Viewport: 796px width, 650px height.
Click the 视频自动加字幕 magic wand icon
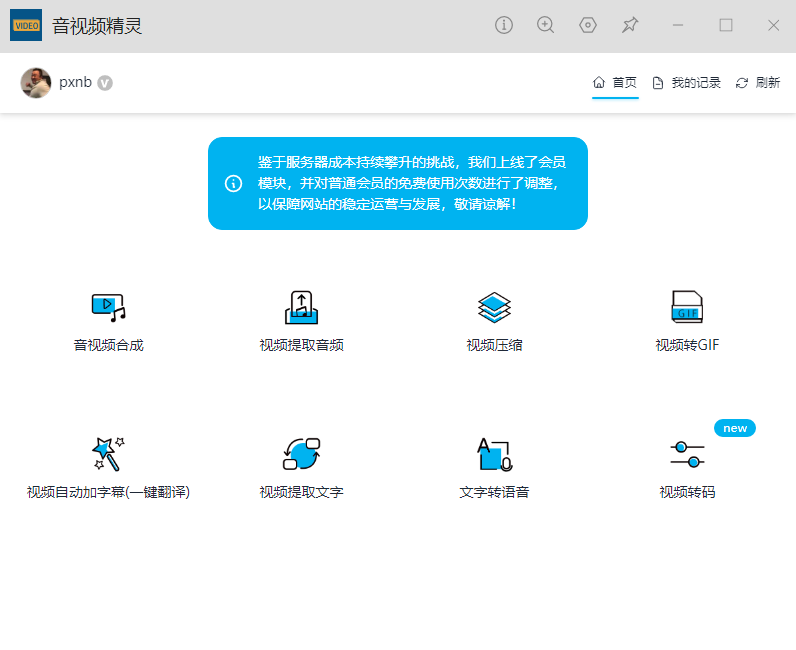click(108, 454)
